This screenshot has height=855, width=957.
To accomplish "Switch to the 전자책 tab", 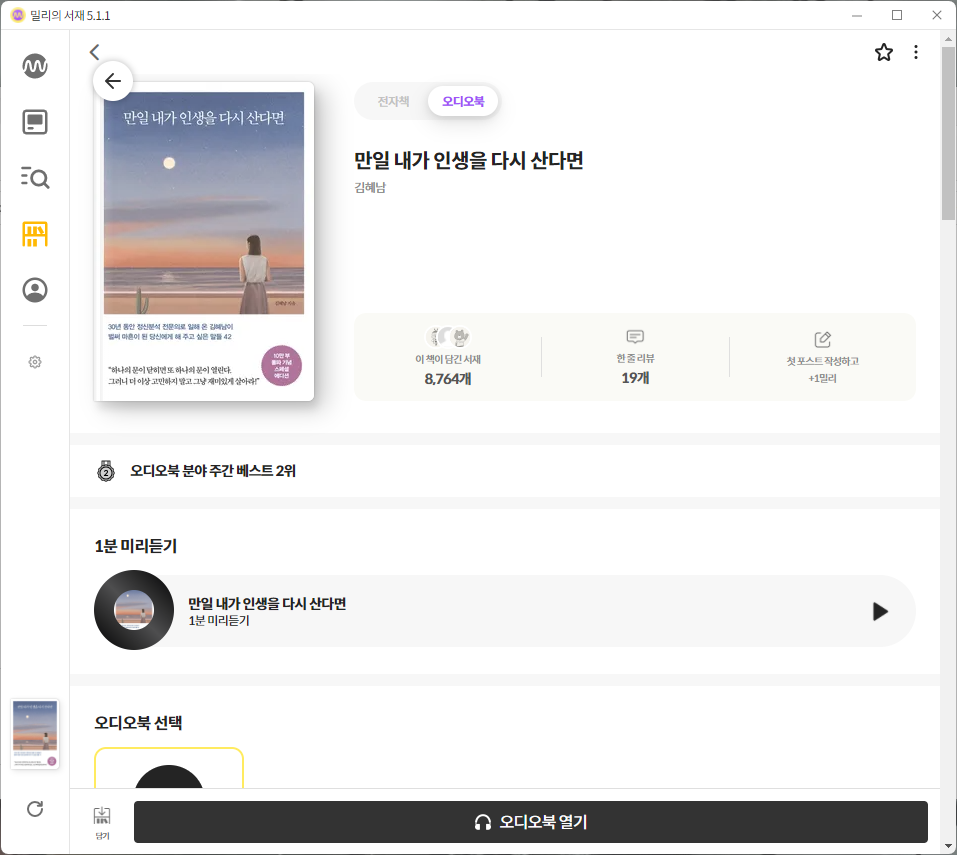I will pos(393,101).
